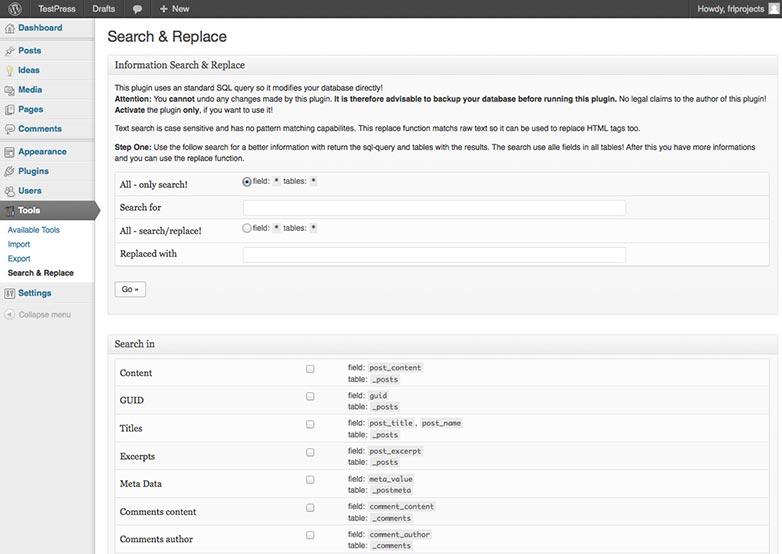
Task: Open the Available Tools link
Action: point(34,230)
